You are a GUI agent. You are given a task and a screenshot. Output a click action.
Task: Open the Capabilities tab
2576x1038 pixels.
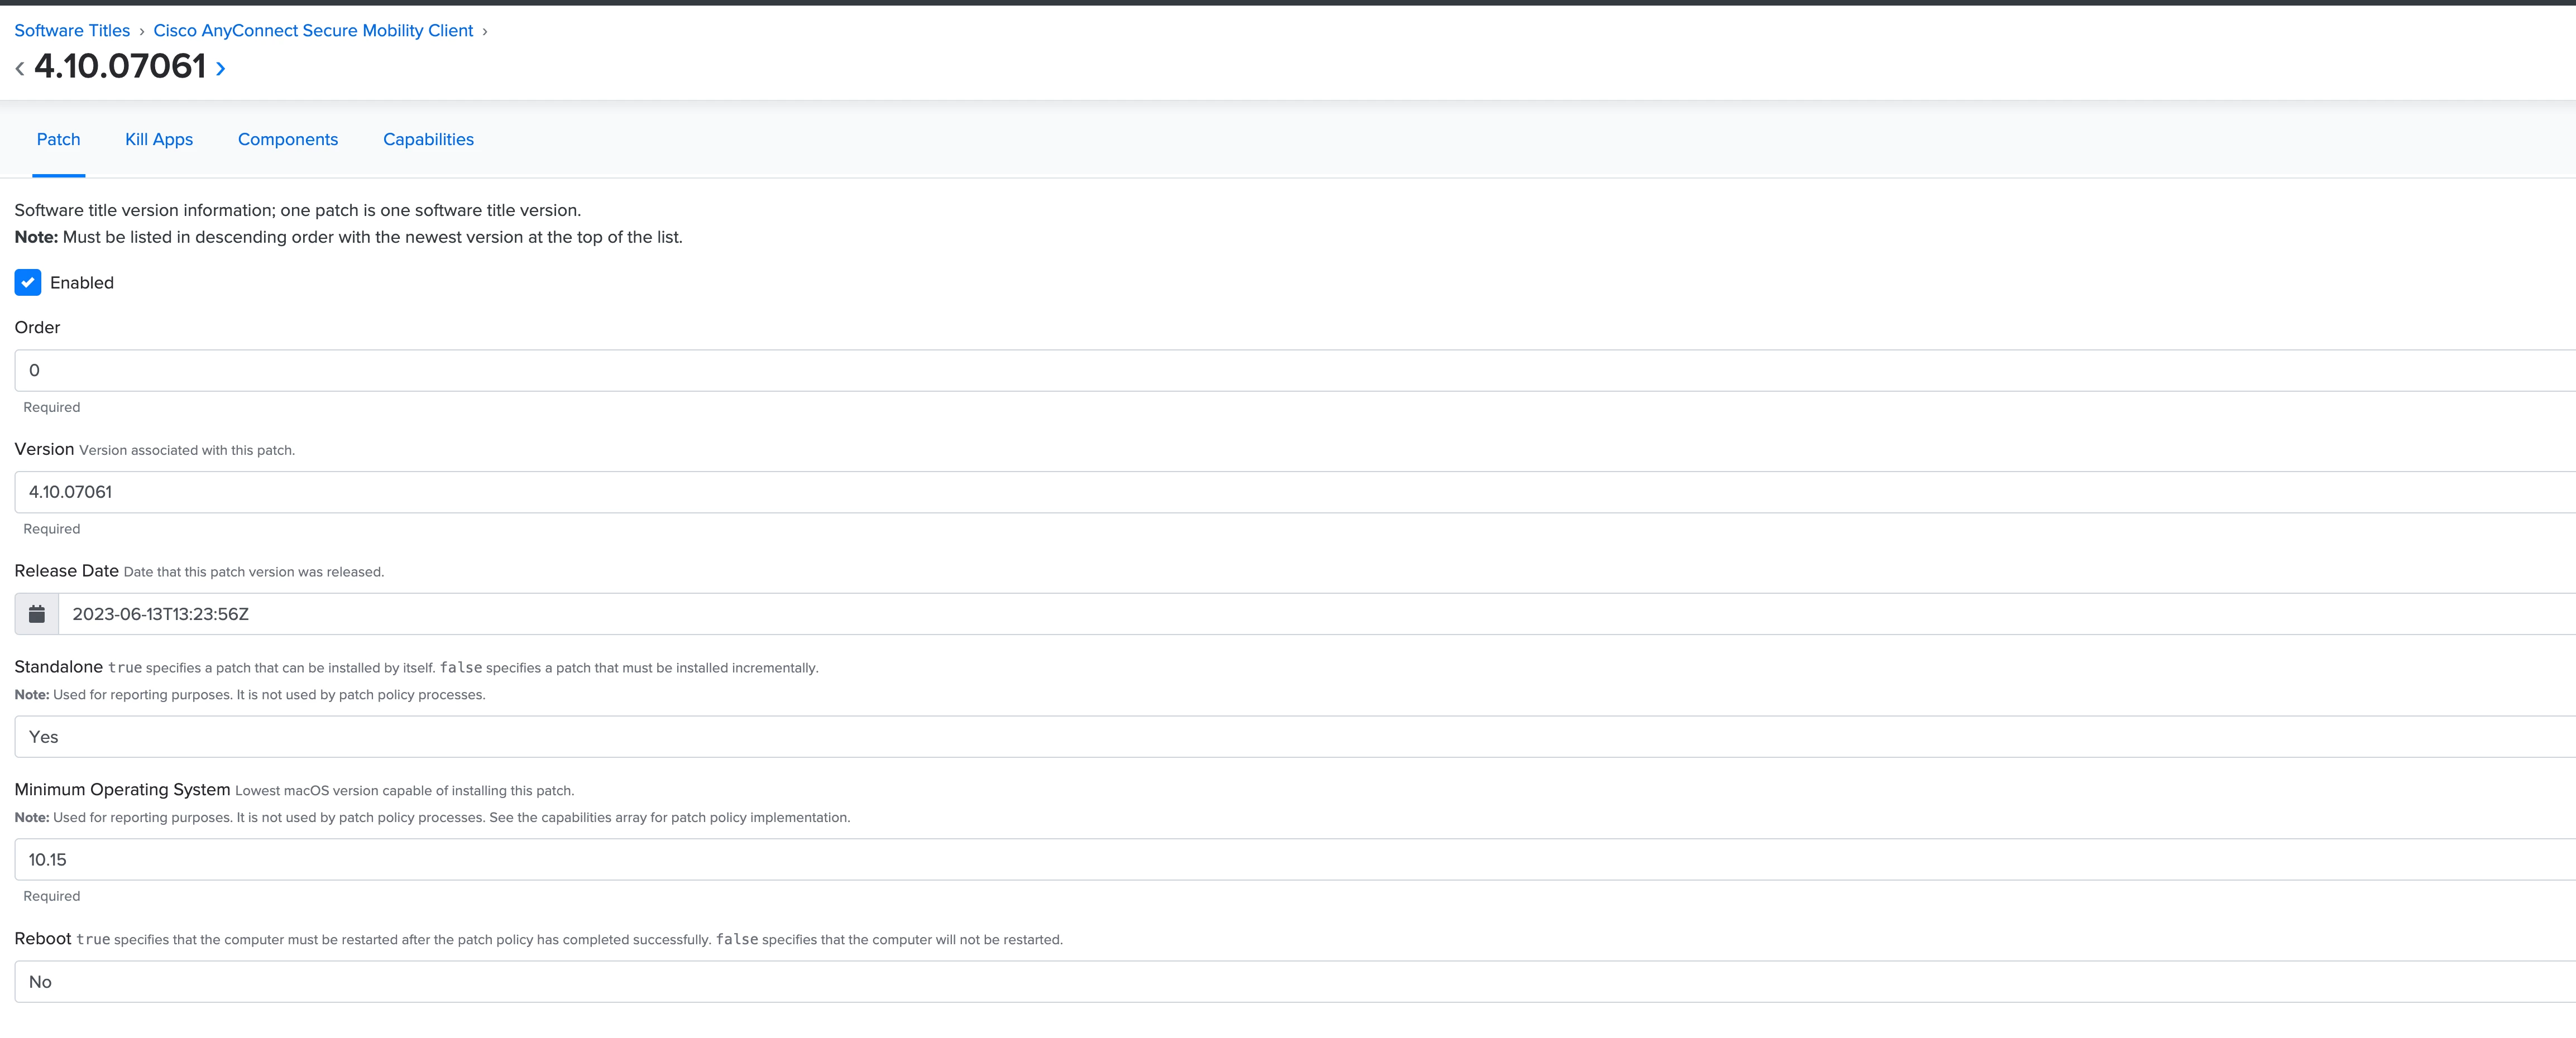[428, 140]
